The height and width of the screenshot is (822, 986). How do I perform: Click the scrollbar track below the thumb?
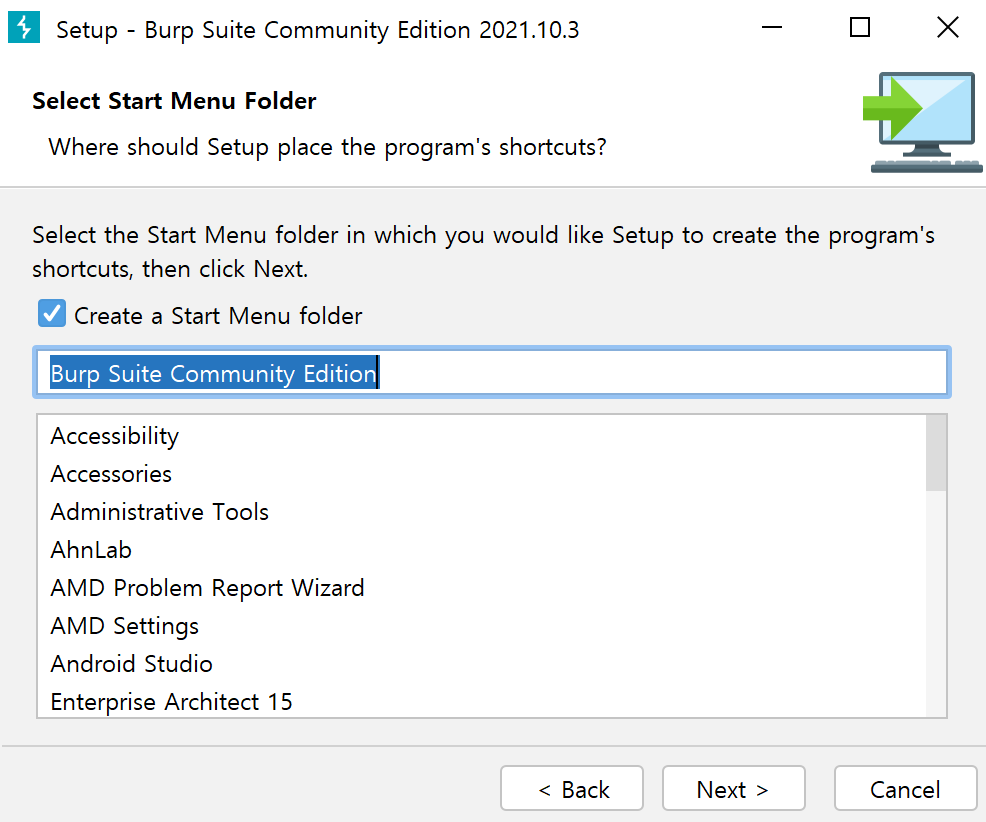[936, 603]
